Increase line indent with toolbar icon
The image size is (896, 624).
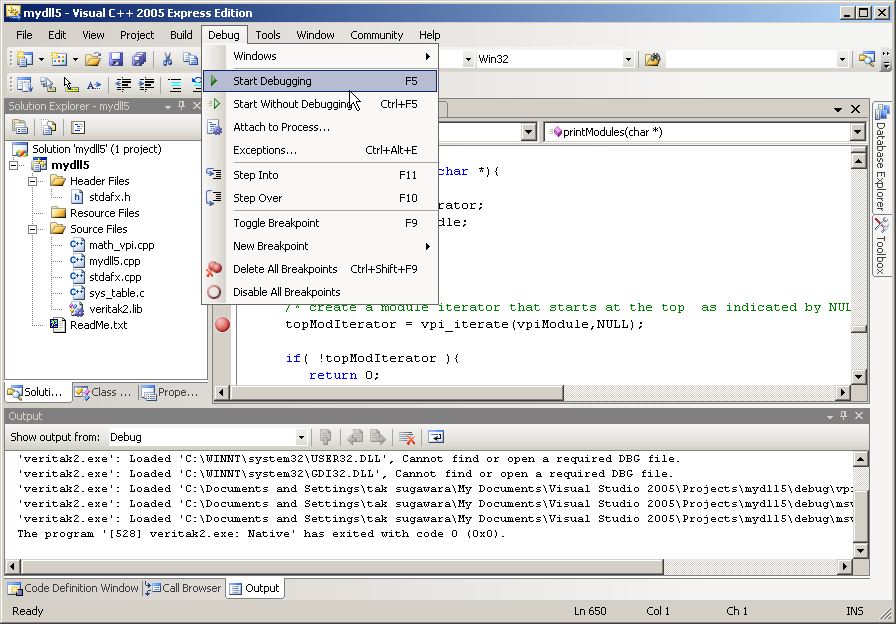pyautogui.click(x=146, y=85)
